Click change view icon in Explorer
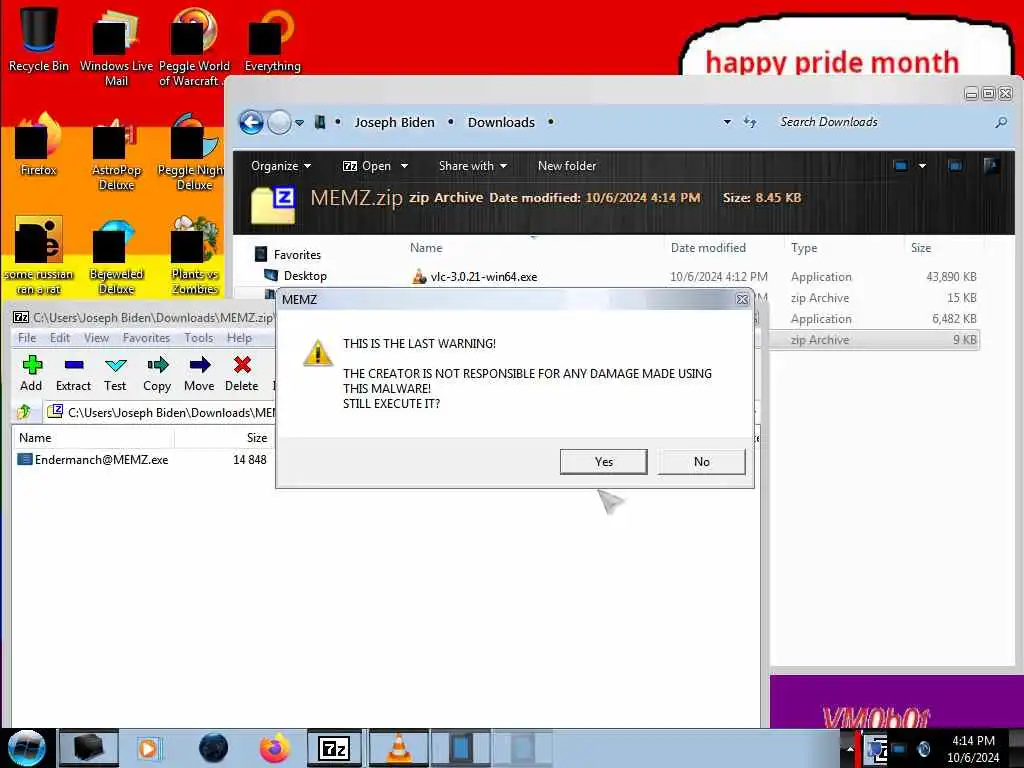 [901, 166]
